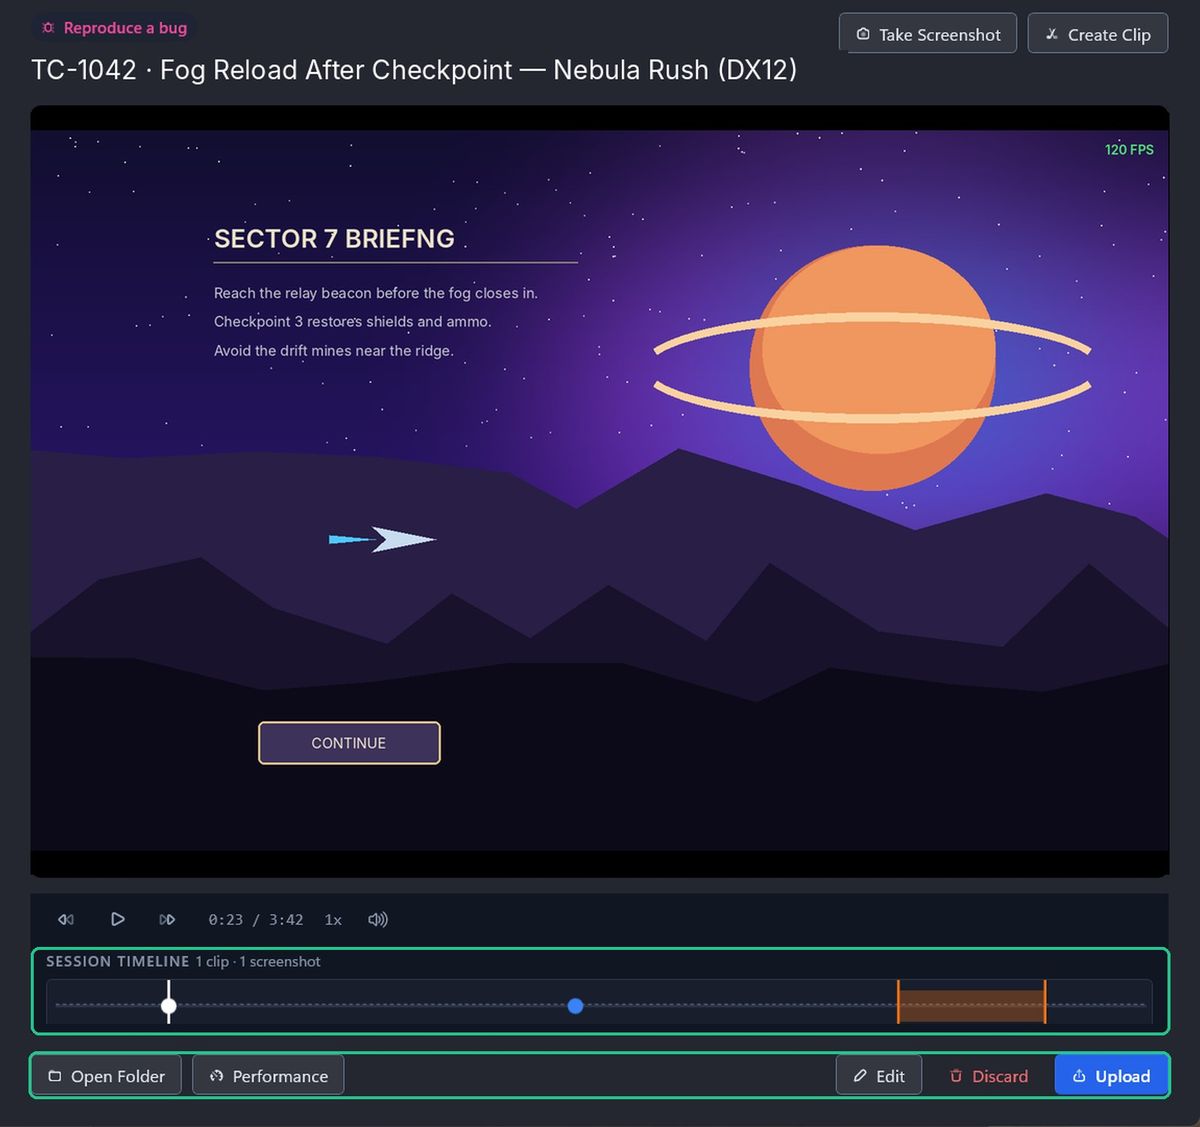Discard the recorded session

tap(988, 1076)
